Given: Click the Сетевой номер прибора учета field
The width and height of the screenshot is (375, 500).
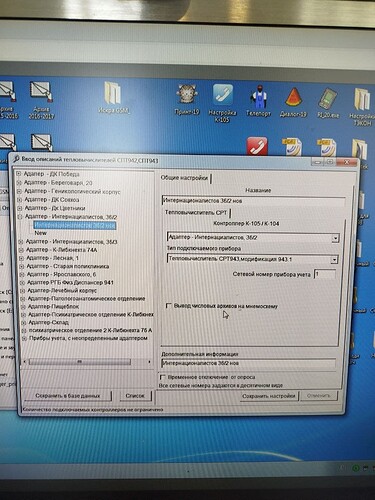Looking at the screenshot, I should pyautogui.click(x=325, y=274).
